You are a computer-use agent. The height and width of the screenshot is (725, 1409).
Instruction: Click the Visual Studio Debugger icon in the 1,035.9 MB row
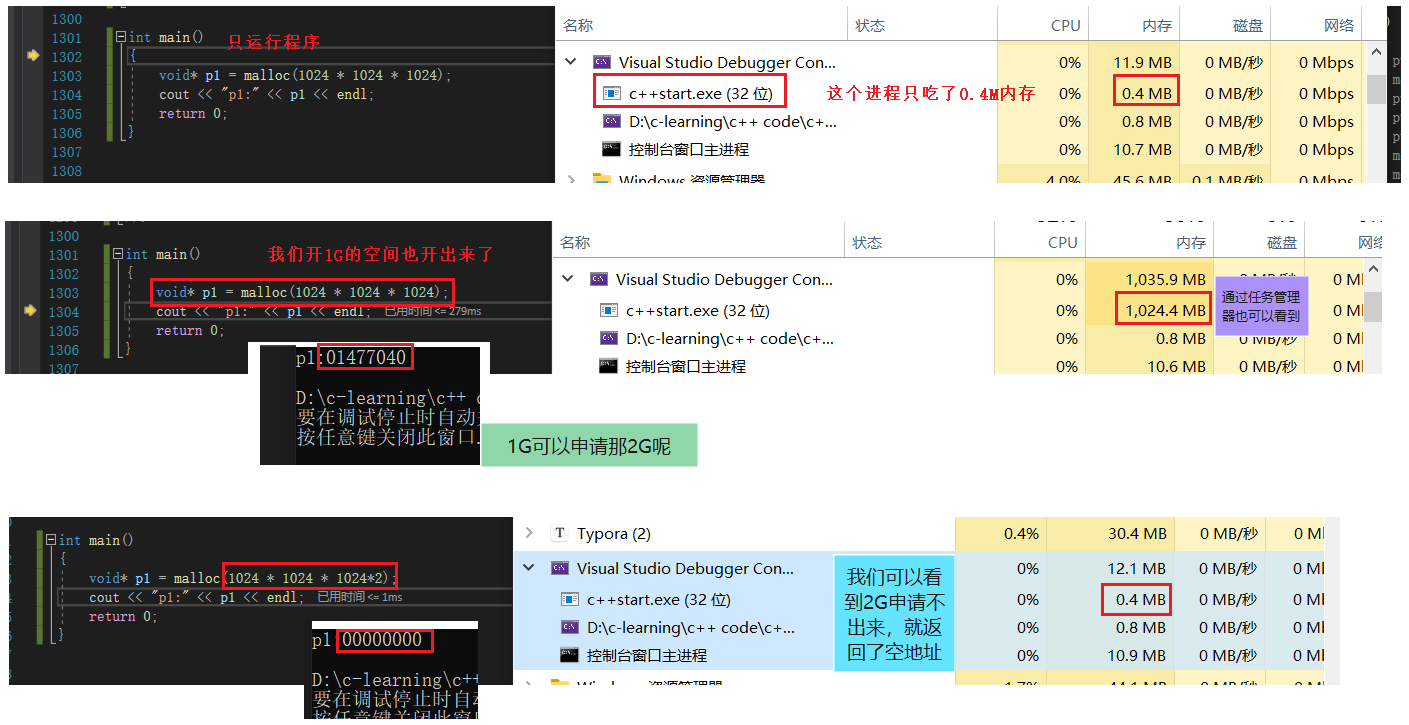tap(599, 280)
